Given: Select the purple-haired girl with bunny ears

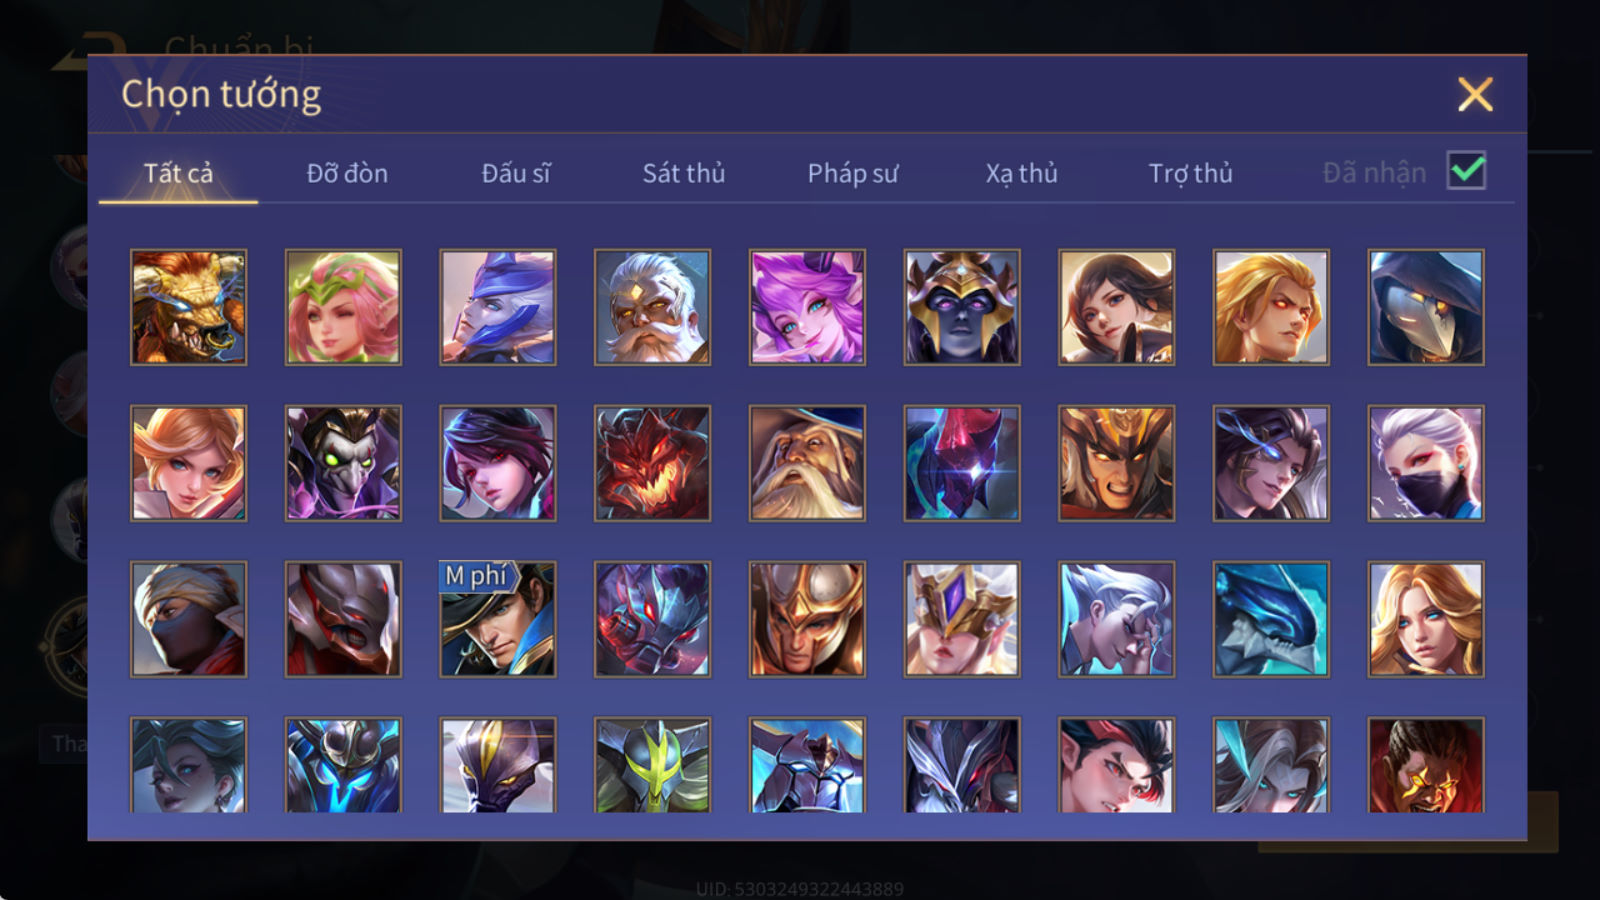Looking at the screenshot, I should point(807,307).
